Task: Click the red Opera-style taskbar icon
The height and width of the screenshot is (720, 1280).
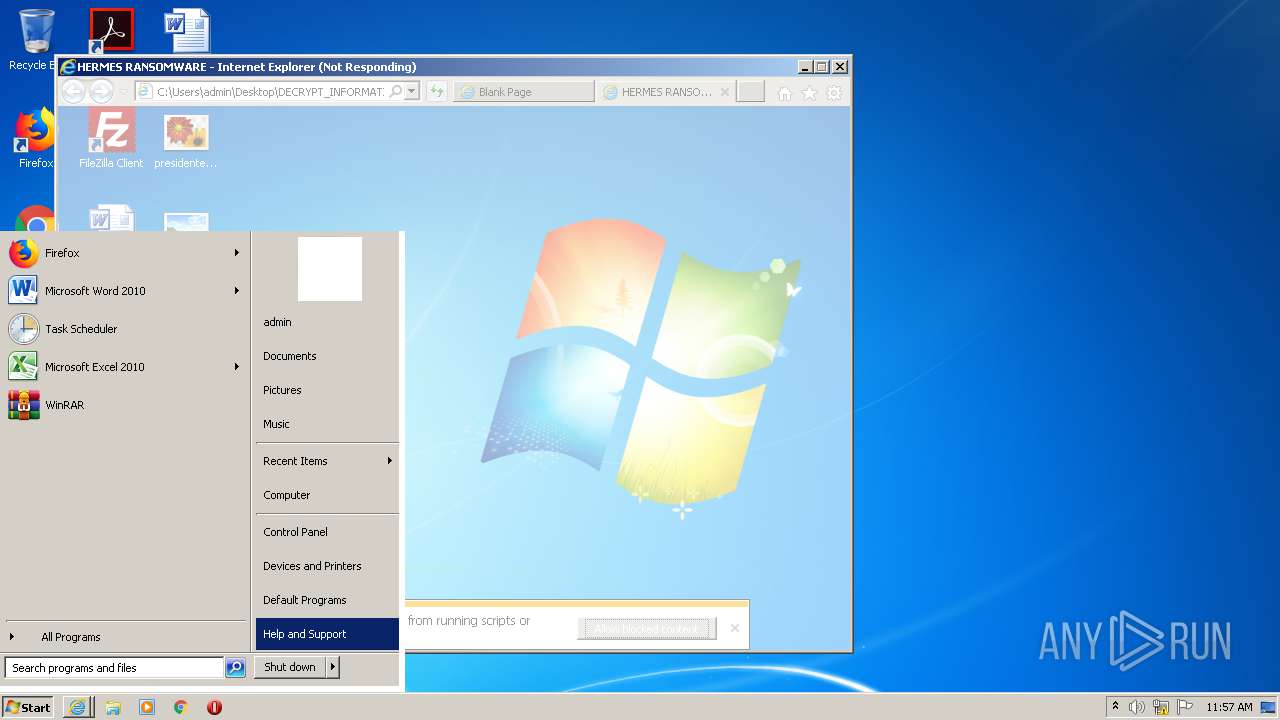Action: click(x=214, y=707)
